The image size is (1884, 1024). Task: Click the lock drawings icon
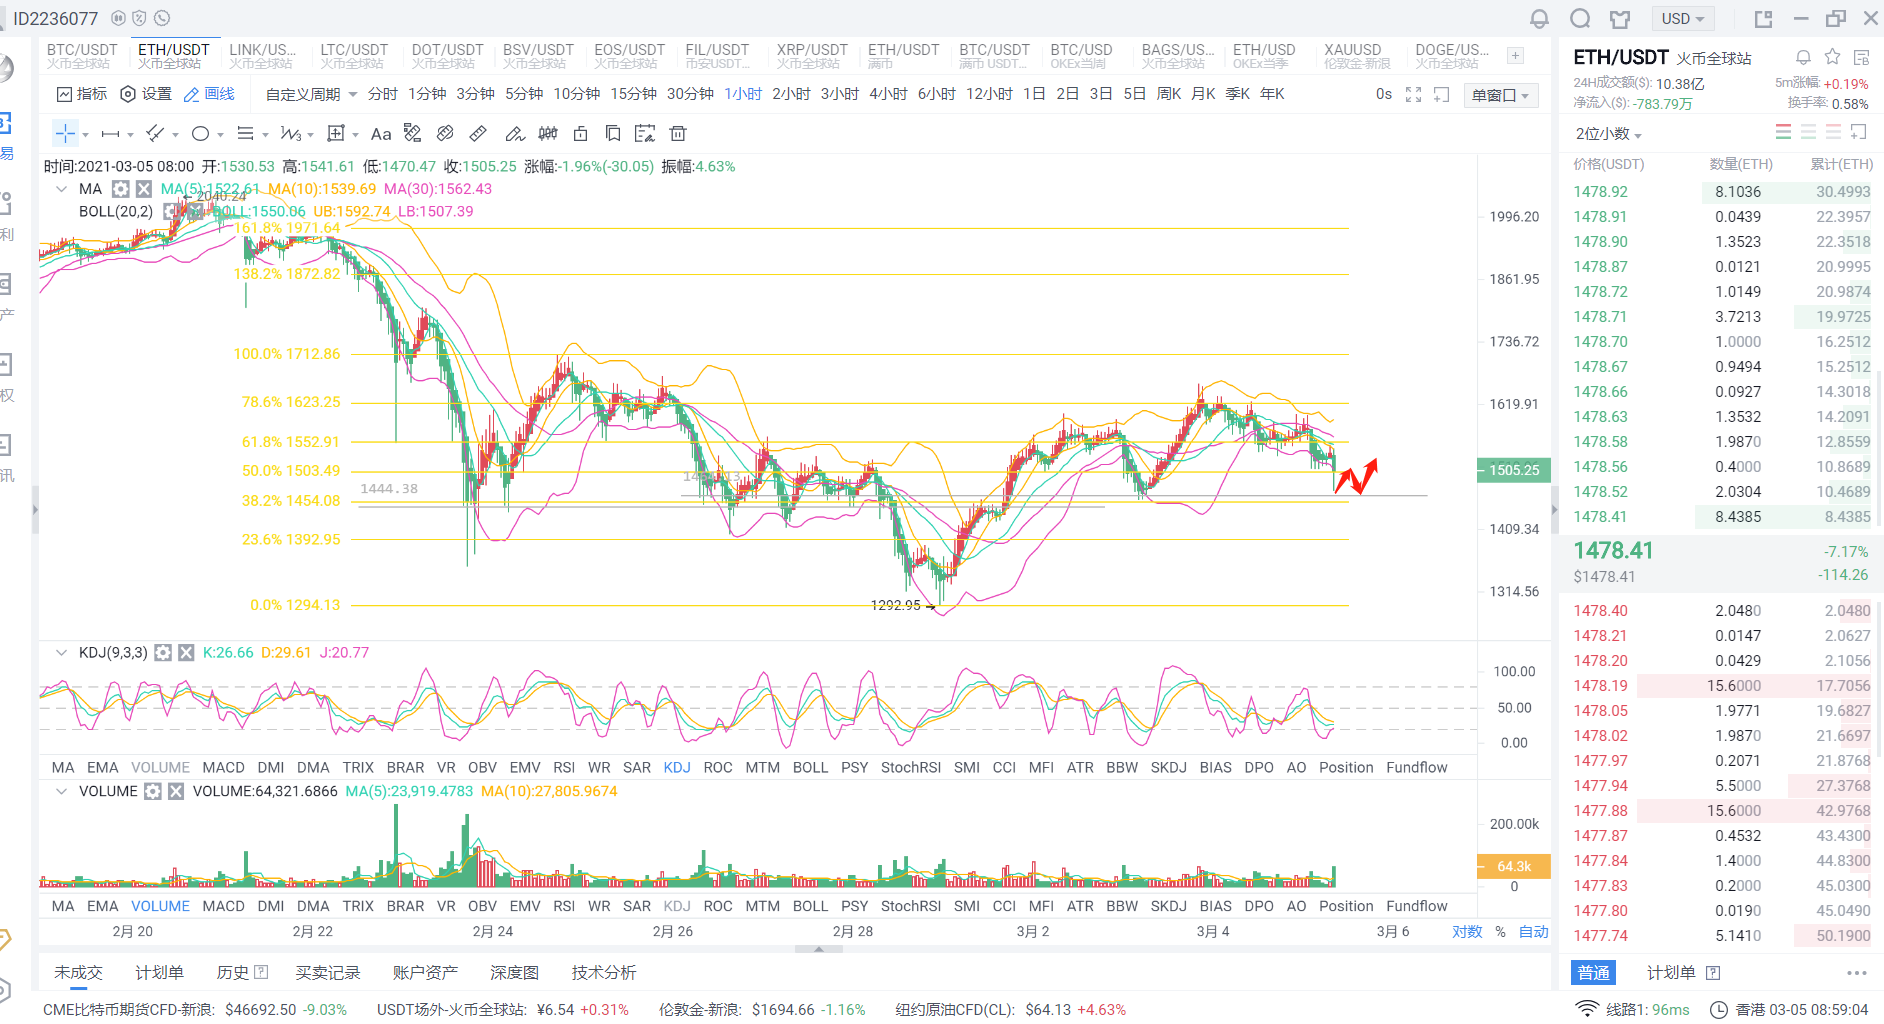pos(580,133)
